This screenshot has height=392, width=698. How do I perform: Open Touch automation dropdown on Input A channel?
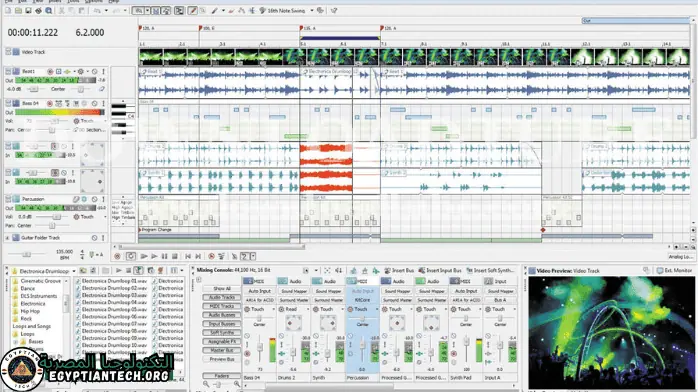pyautogui.click(x=514, y=309)
